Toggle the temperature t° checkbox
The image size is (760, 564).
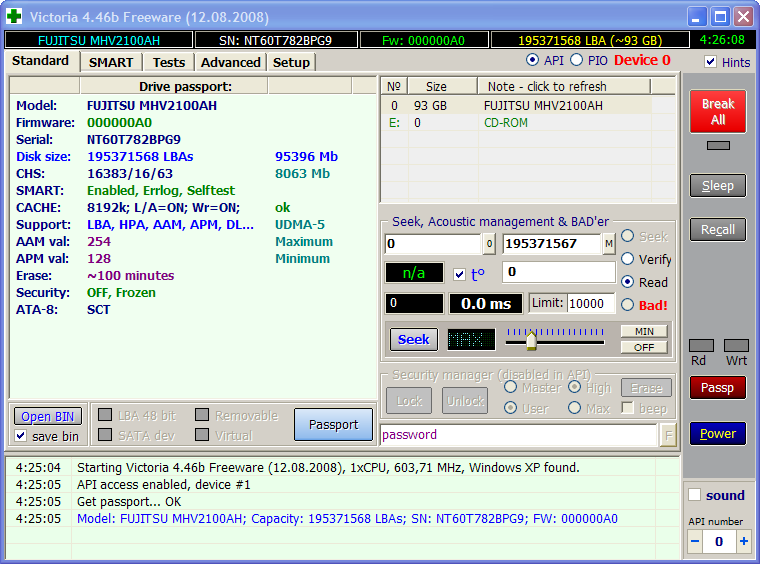[459, 275]
